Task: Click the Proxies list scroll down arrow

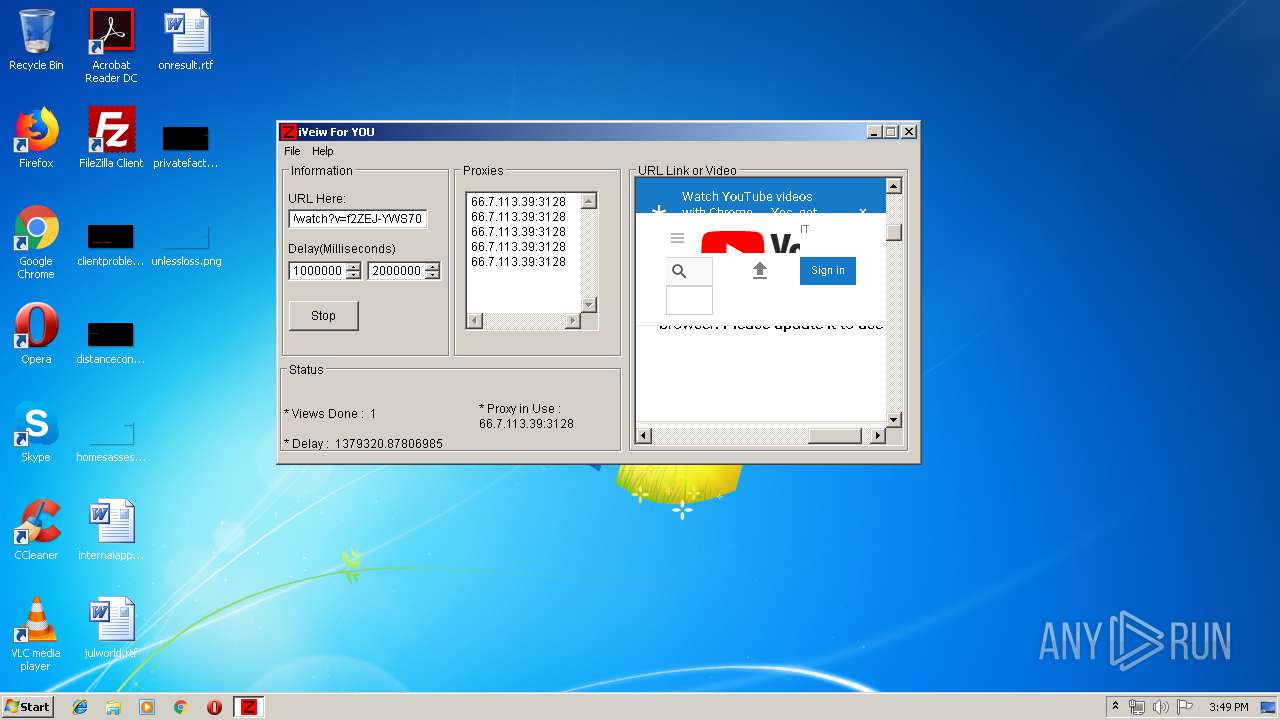Action: click(588, 305)
